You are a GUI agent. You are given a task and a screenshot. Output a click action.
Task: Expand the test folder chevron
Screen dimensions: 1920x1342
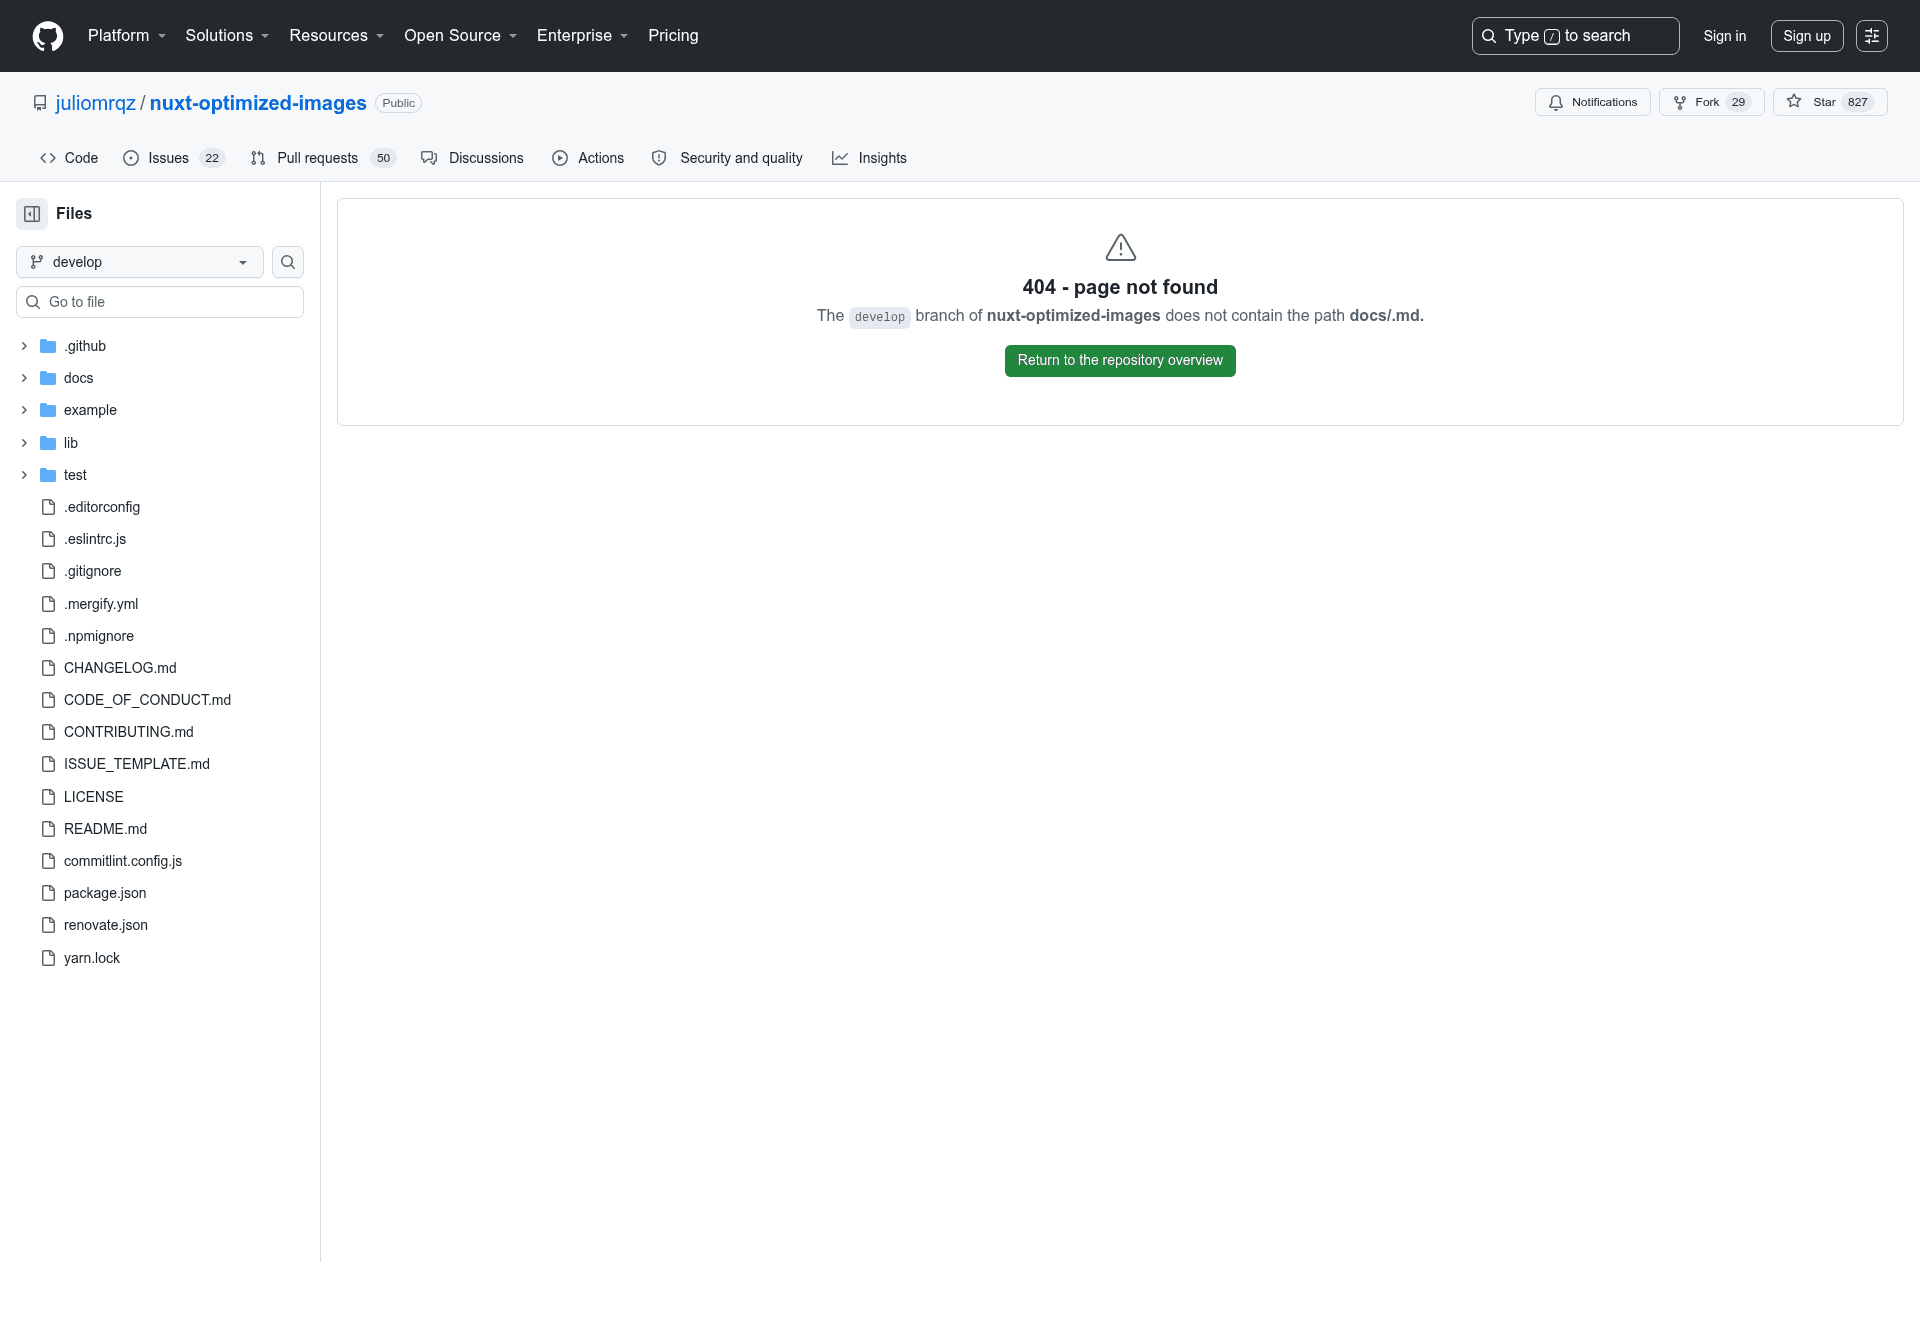point(24,475)
